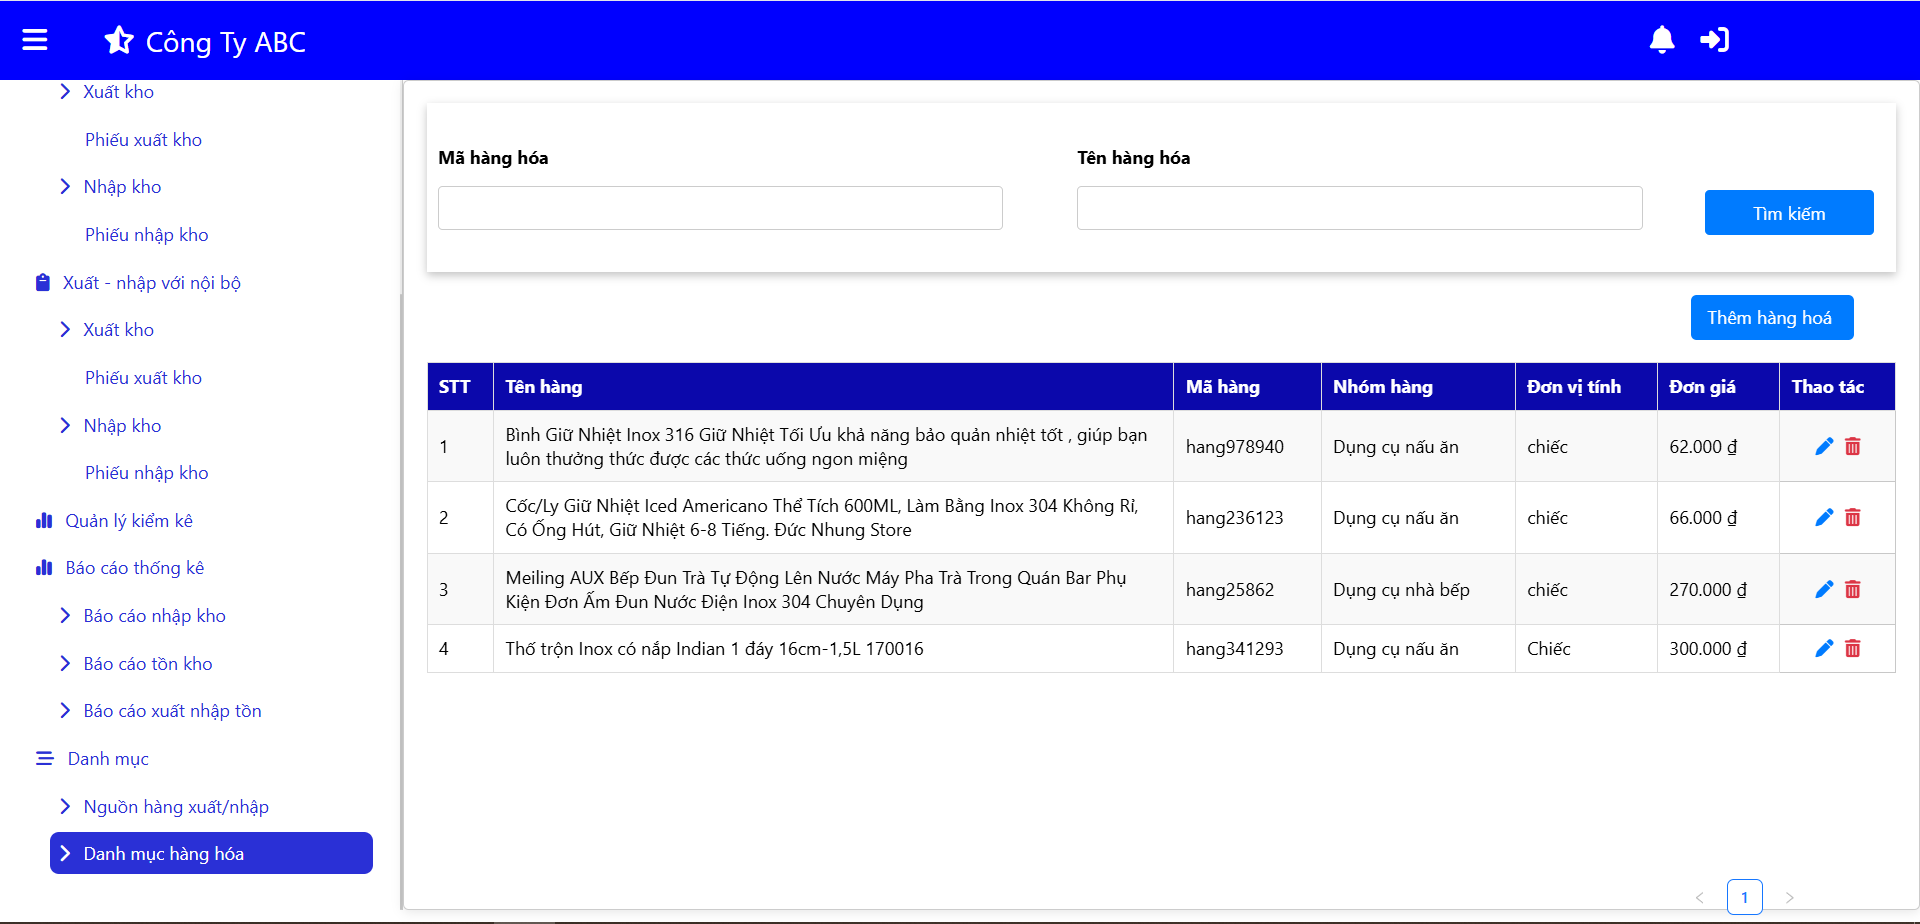The height and width of the screenshot is (924, 1920).
Task: Delete row hang341293 with trash icon
Action: pyautogui.click(x=1853, y=648)
